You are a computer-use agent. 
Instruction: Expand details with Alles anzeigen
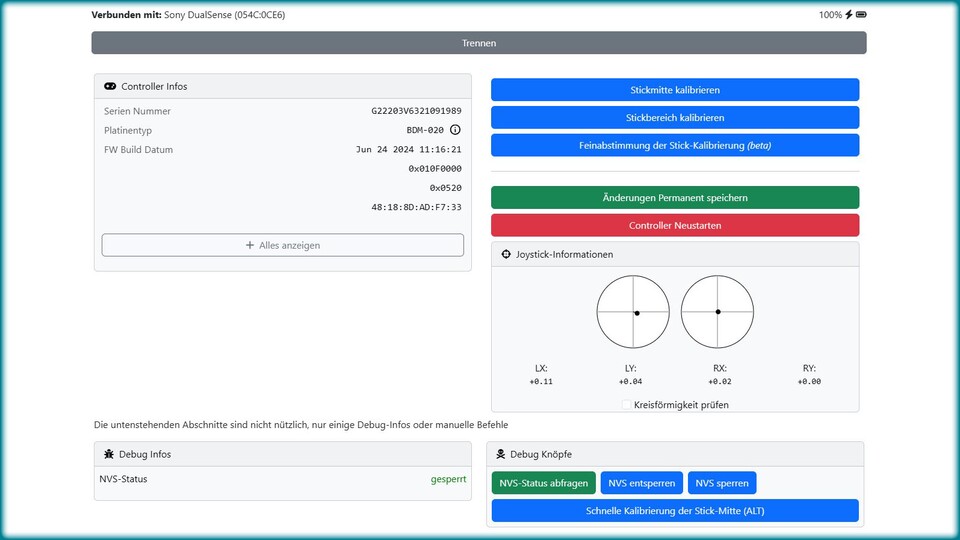click(283, 245)
